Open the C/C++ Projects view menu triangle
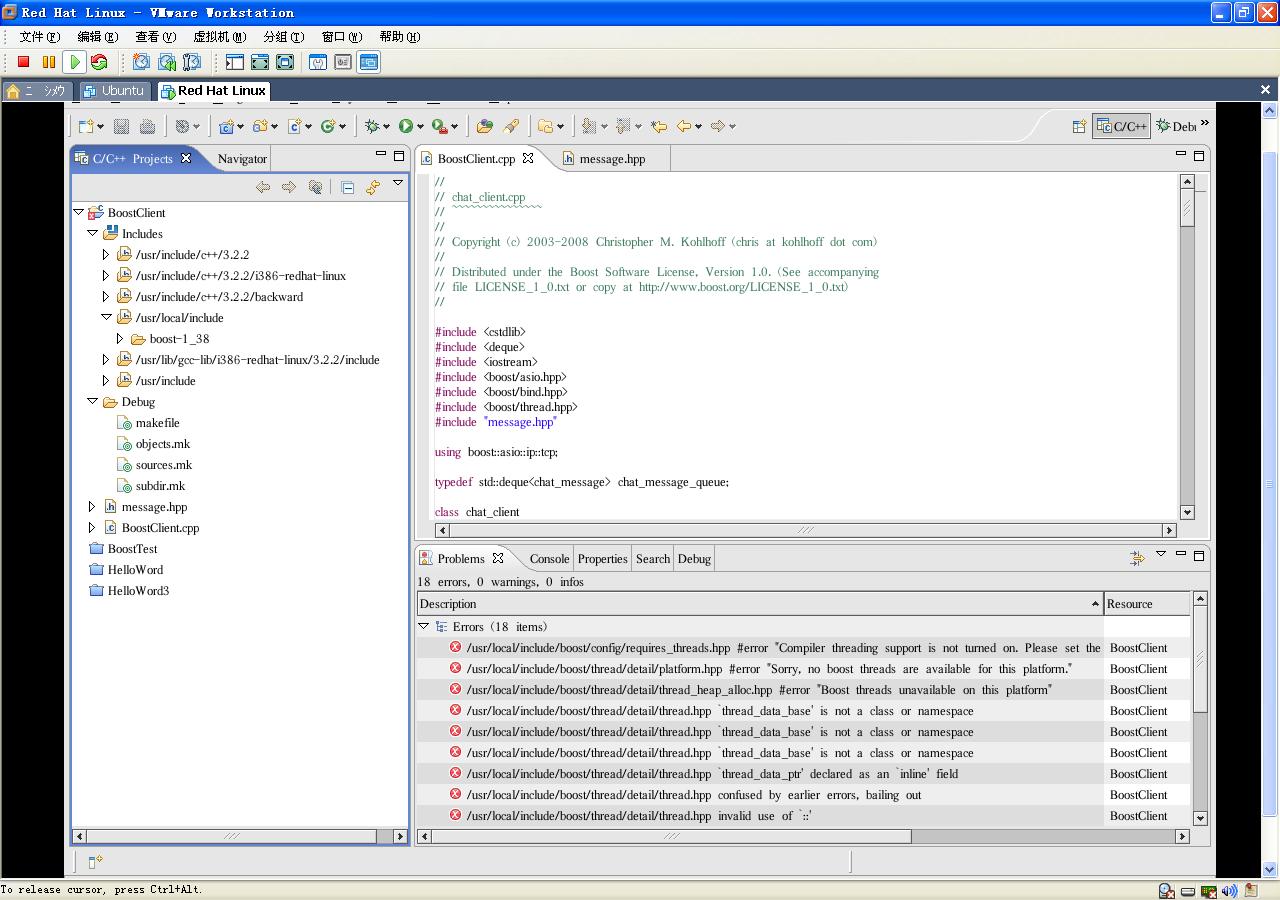The image size is (1280, 900). point(398,183)
